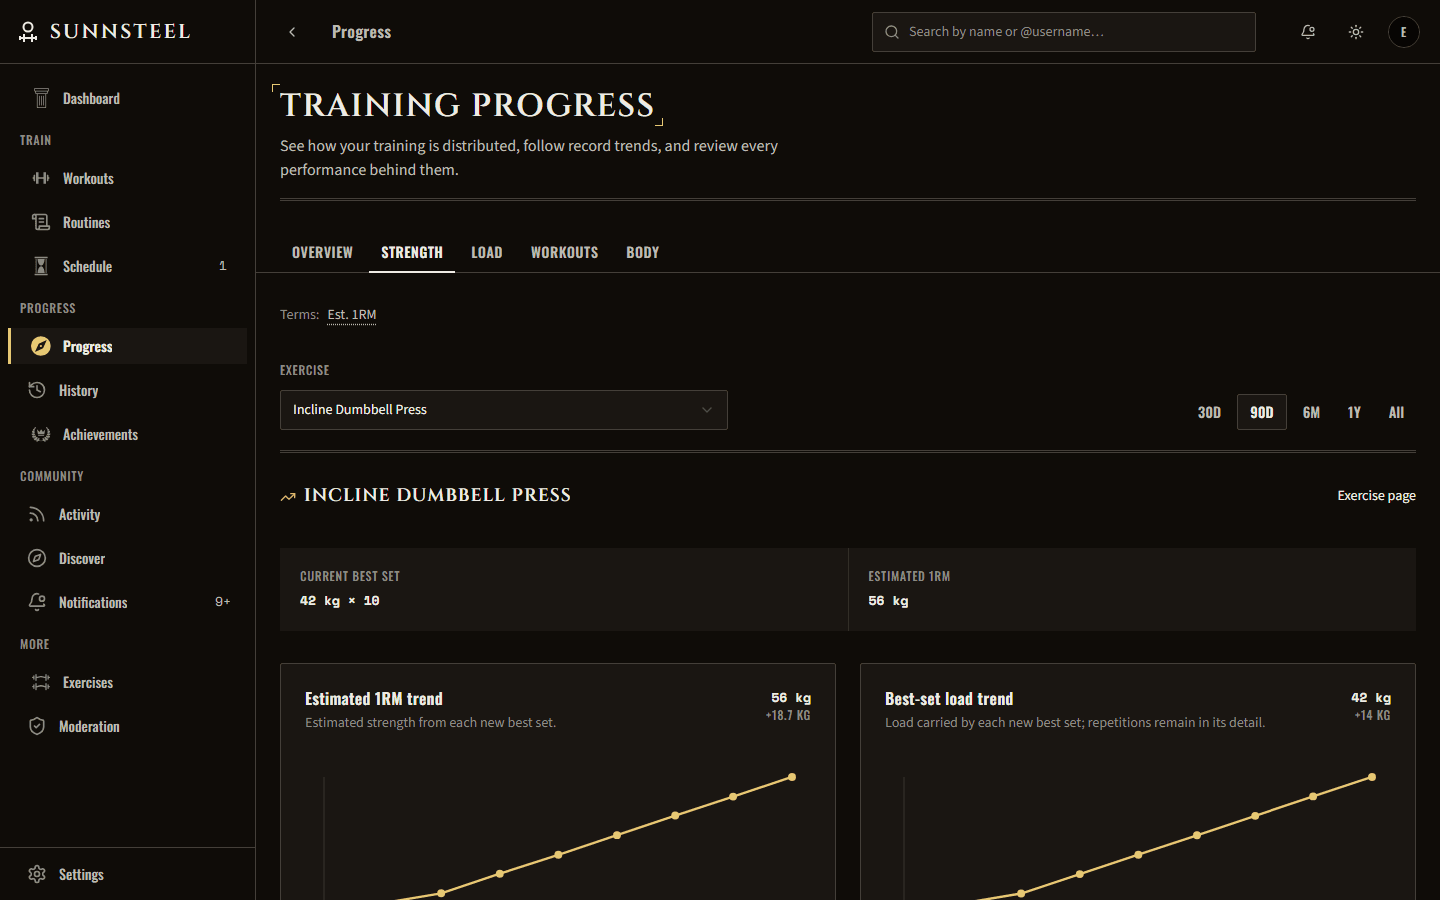Switch to the Strength tab
The width and height of the screenshot is (1440, 900).
click(412, 252)
